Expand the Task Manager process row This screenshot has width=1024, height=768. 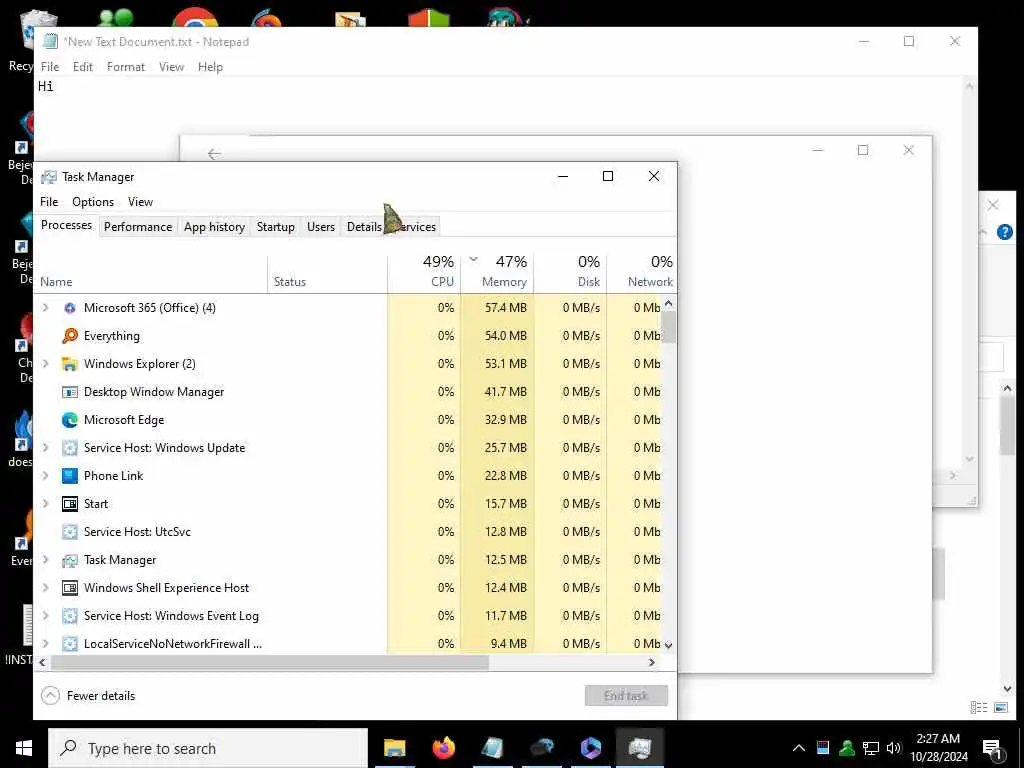(45, 560)
